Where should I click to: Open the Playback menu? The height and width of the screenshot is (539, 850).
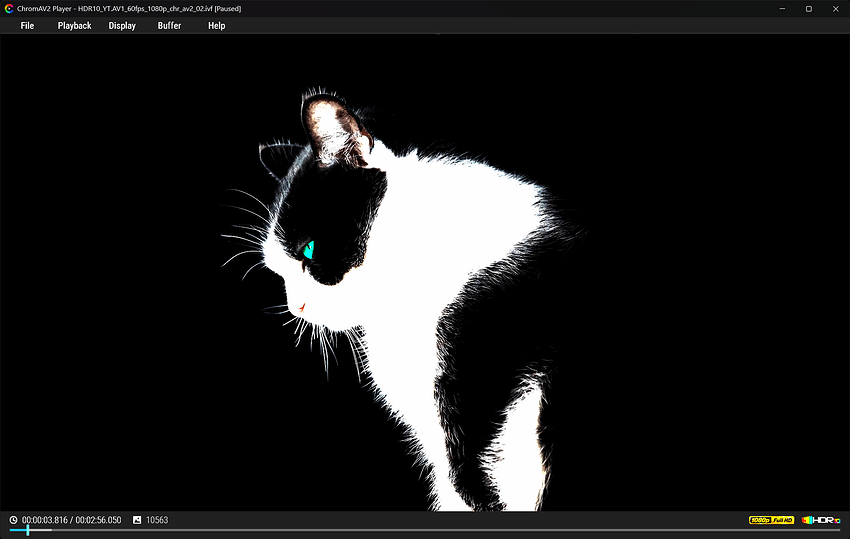(74, 25)
